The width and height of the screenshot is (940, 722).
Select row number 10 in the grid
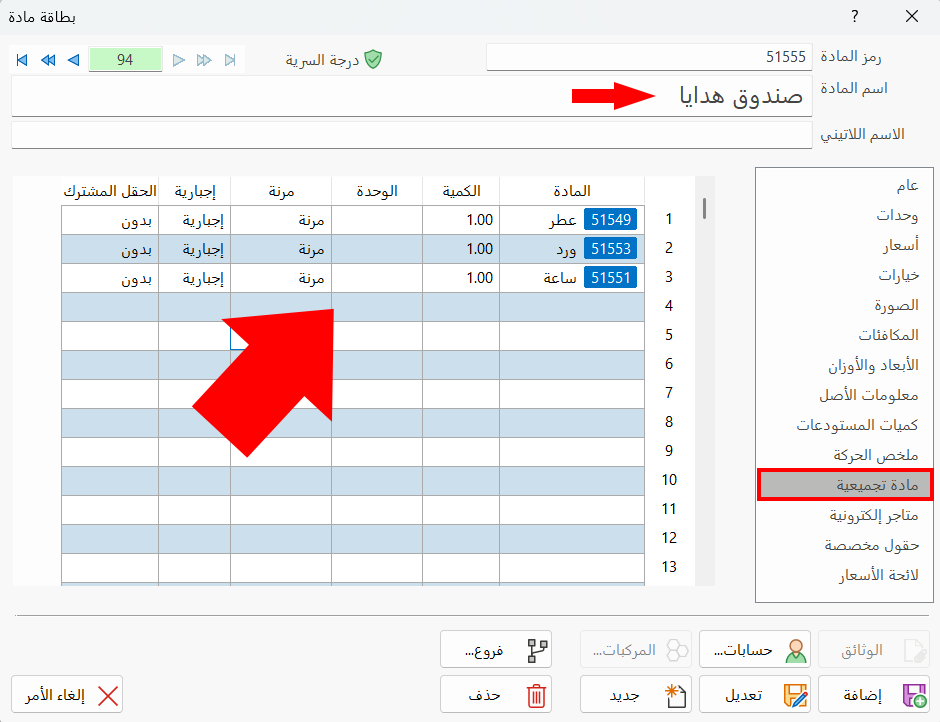coord(669,480)
